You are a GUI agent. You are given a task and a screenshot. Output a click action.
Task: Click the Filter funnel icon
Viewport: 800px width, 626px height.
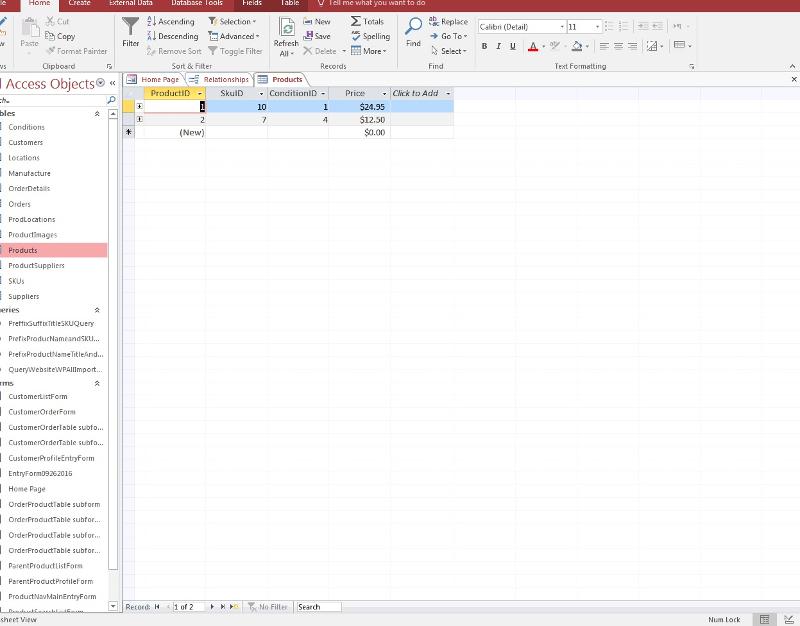coord(130,28)
